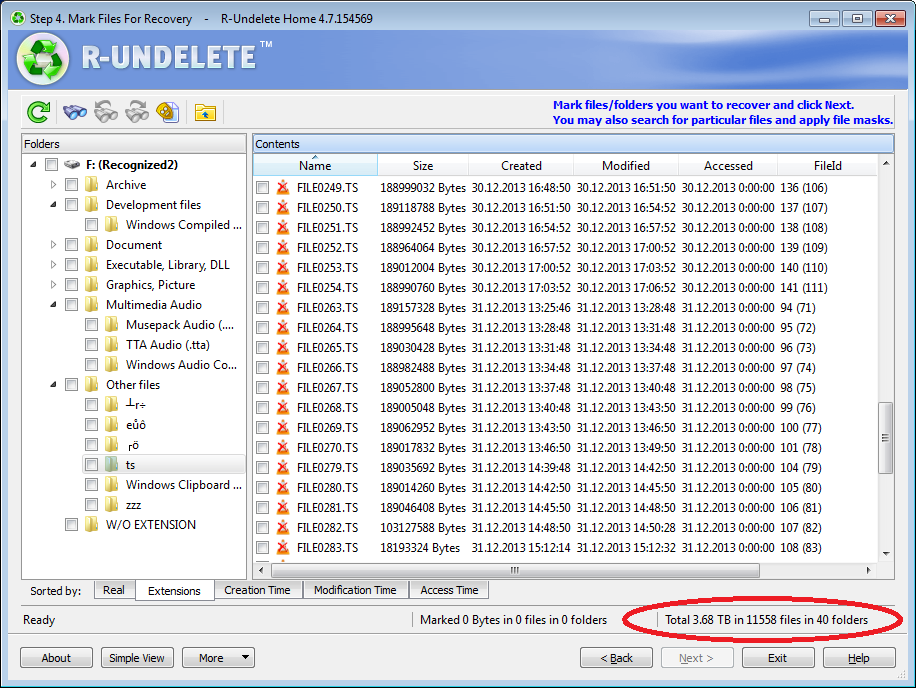Click deleted file icon for FILE0252.TS

283,248
